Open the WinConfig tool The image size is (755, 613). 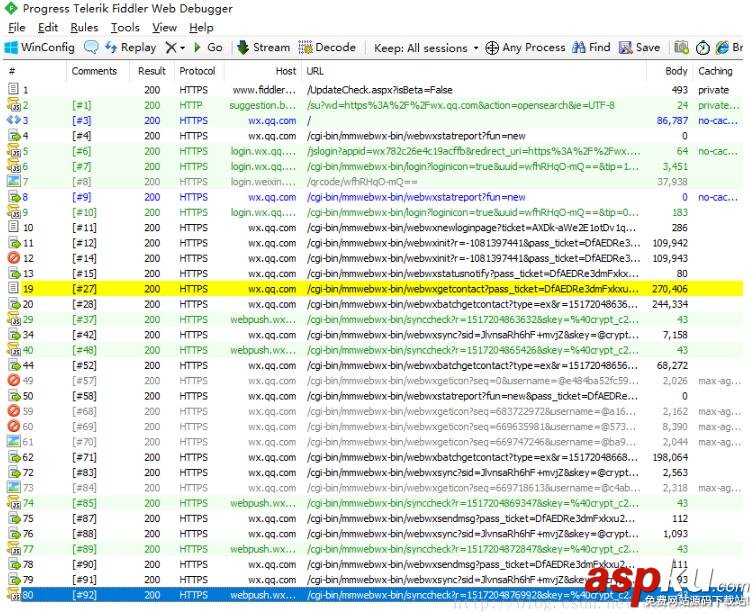(x=39, y=47)
